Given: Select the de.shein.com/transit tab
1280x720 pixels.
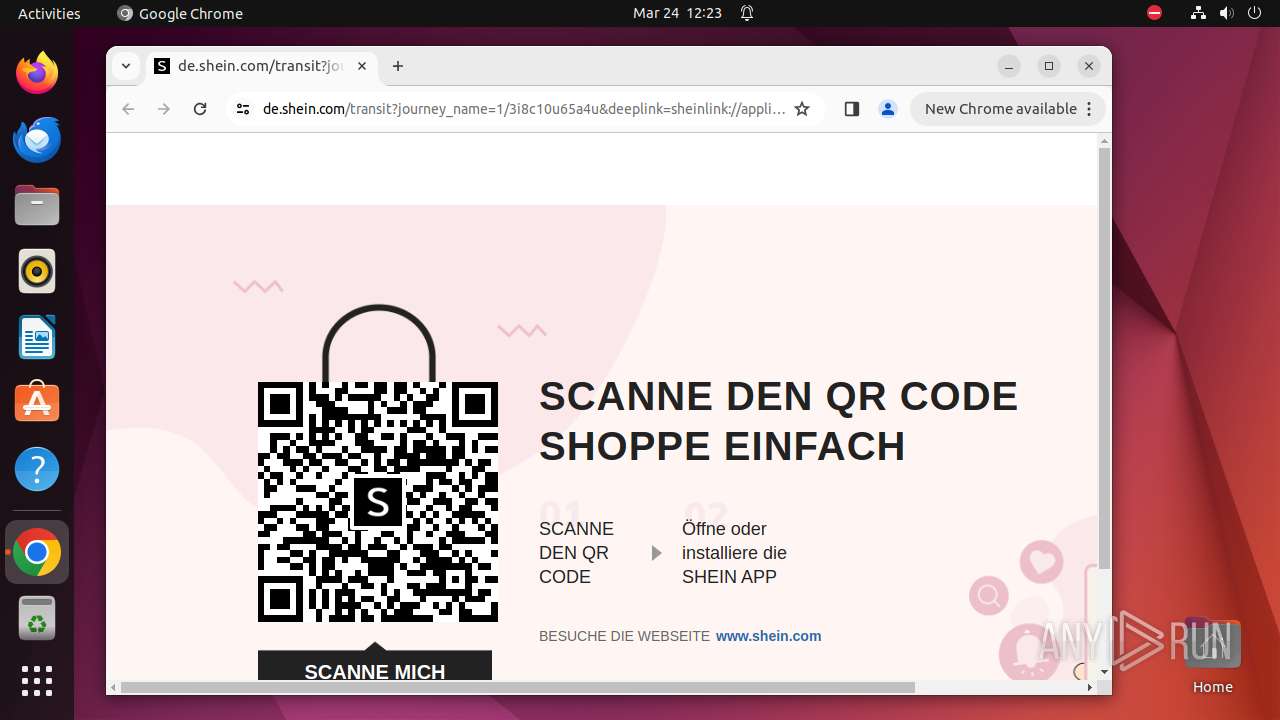Looking at the screenshot, I should (262, 66).
